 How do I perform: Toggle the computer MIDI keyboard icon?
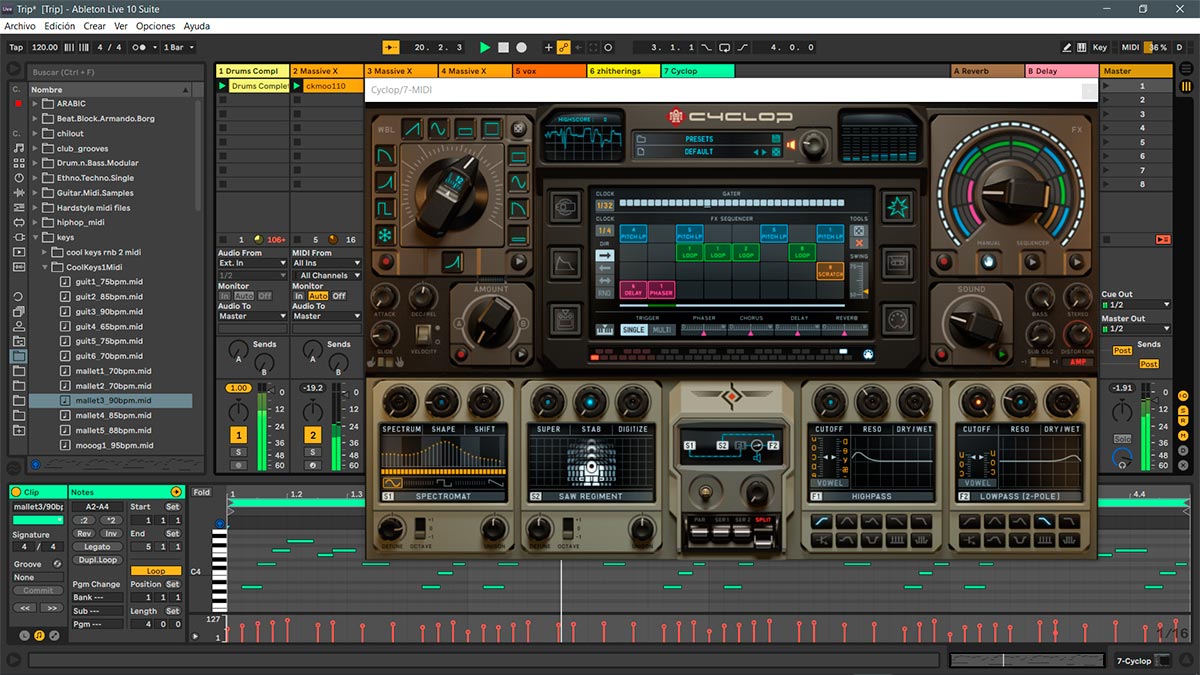click(x=1082, y=47)
